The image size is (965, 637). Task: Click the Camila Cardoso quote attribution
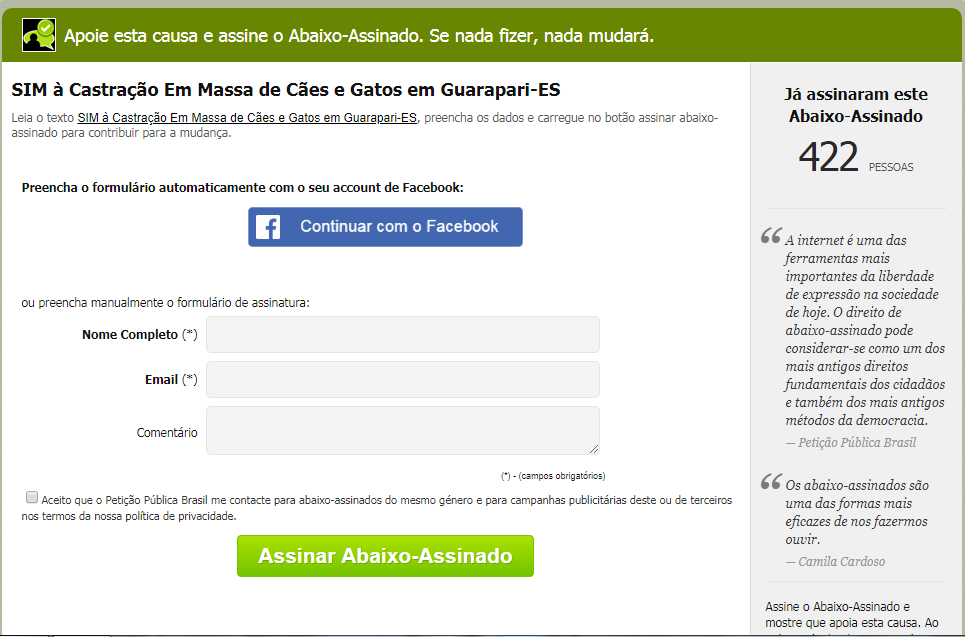[835, 561]
